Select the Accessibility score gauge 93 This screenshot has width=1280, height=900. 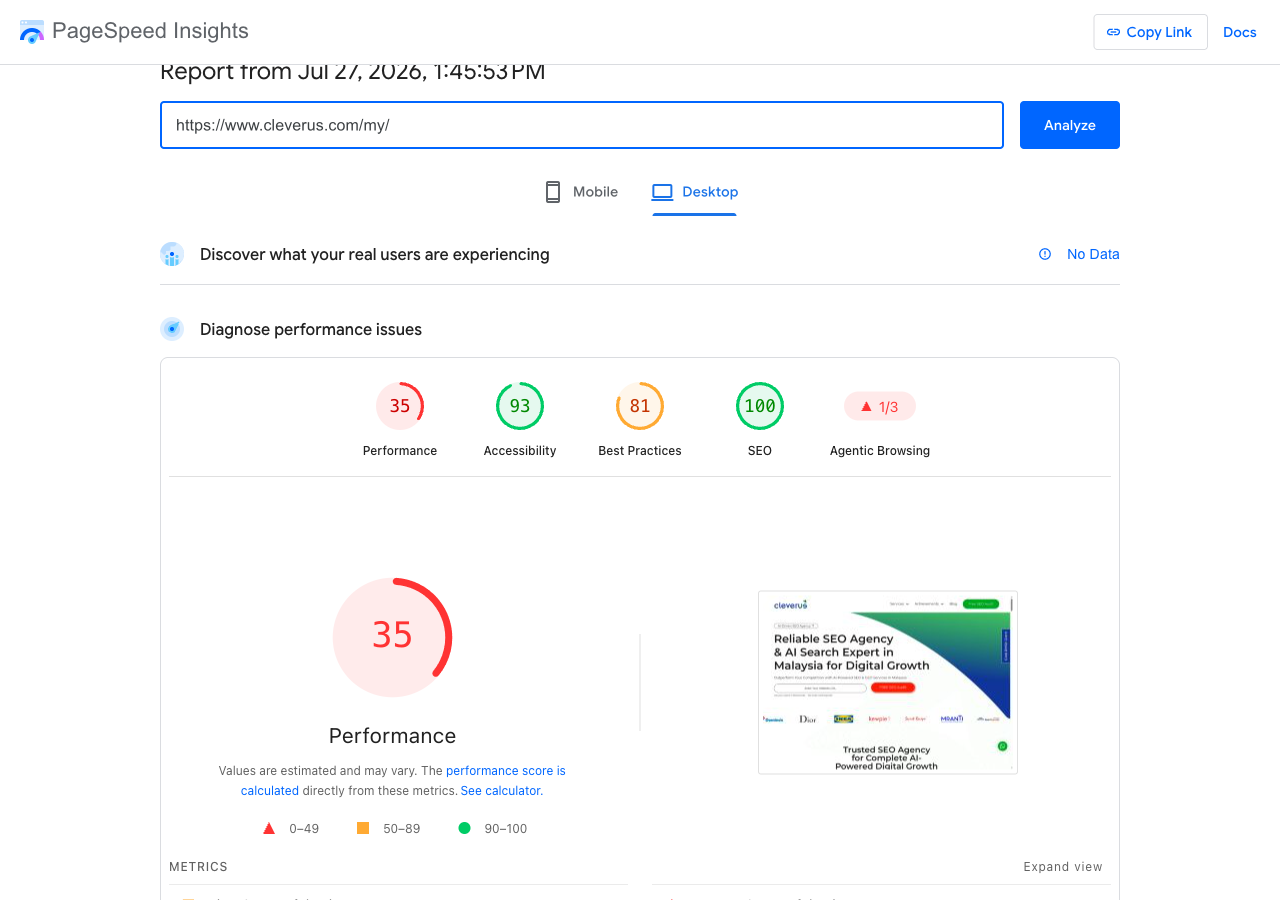click(x=520, y=406)
